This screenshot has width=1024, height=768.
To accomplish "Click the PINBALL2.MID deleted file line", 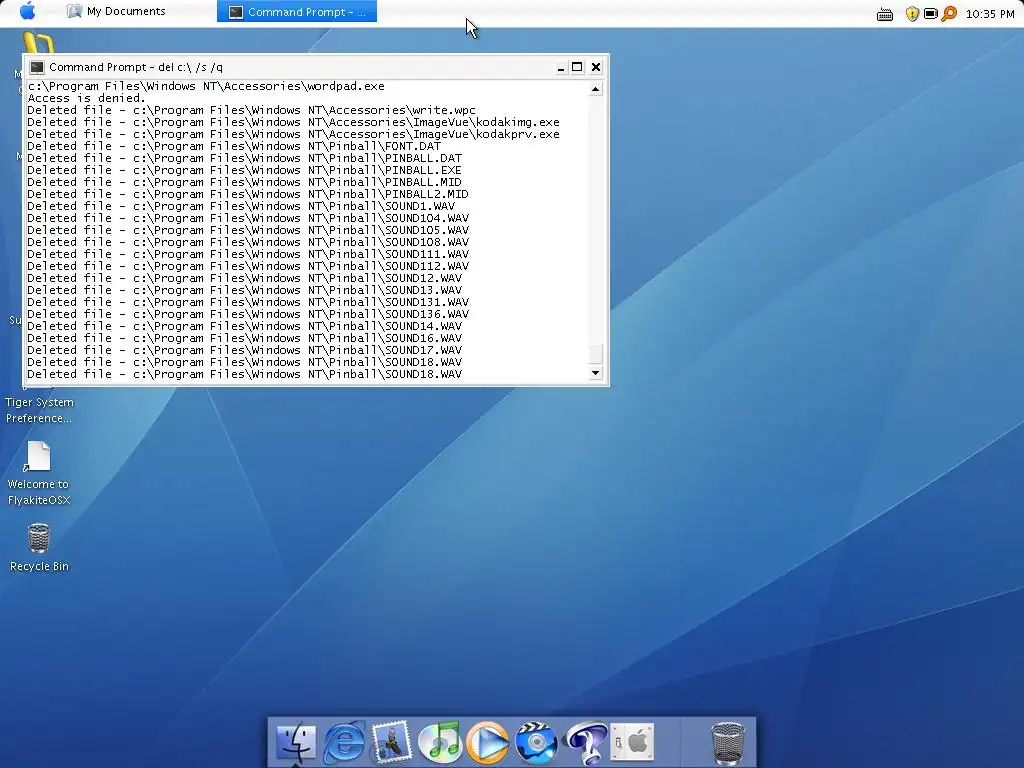I will 248,194.
